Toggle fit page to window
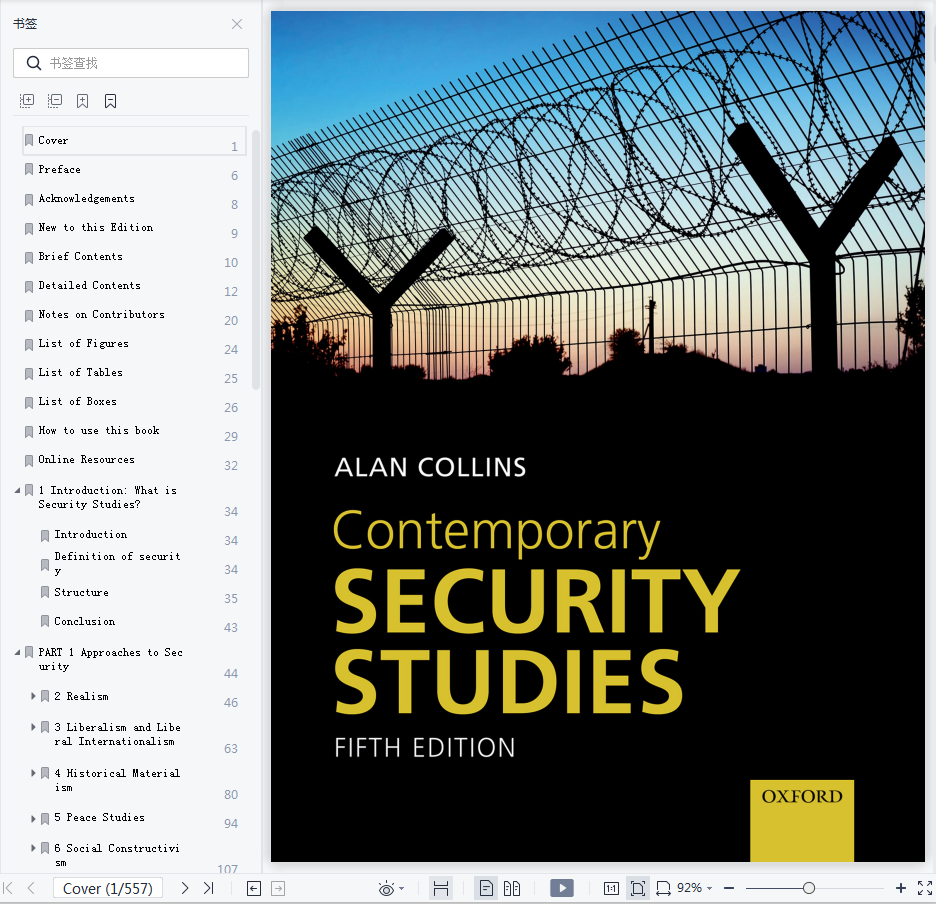Screen dimensions: 936x904 click(638, 888)
